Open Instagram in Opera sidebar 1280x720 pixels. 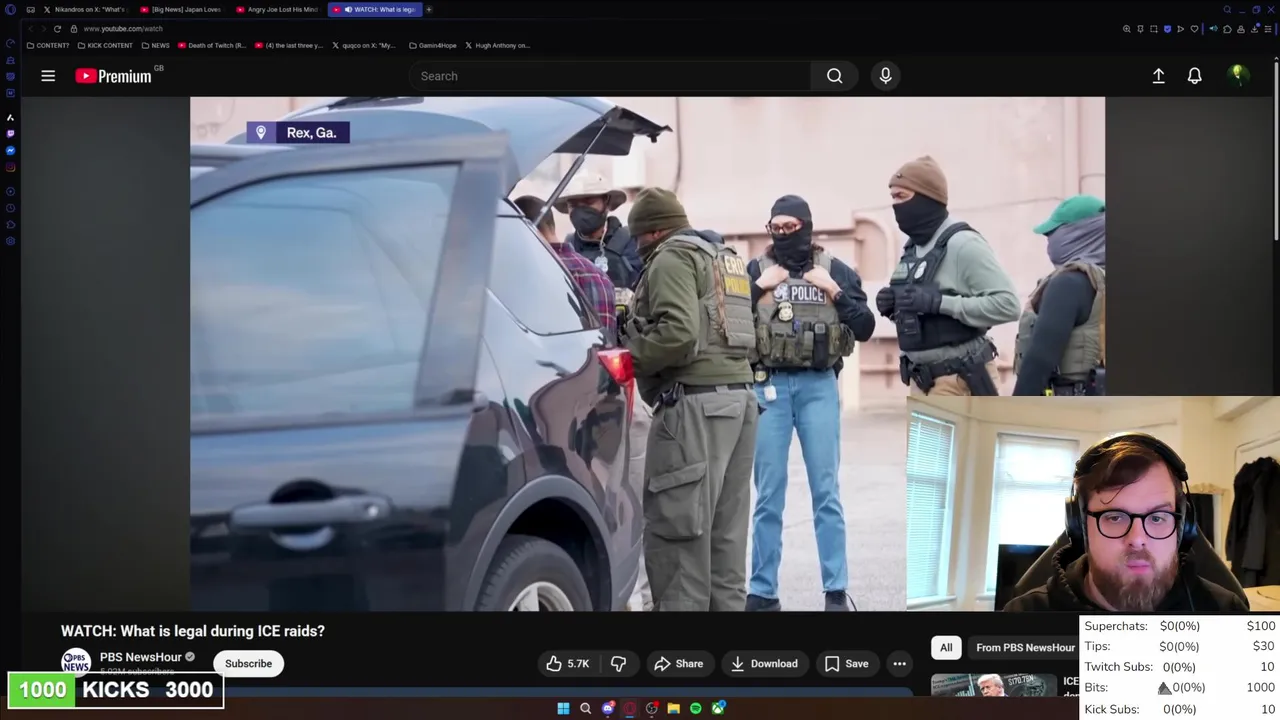pyautogui.click(x=11, y=167)
